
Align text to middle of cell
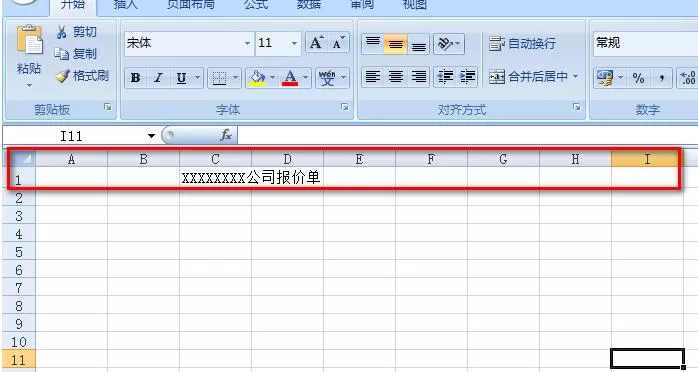point(396,44)
